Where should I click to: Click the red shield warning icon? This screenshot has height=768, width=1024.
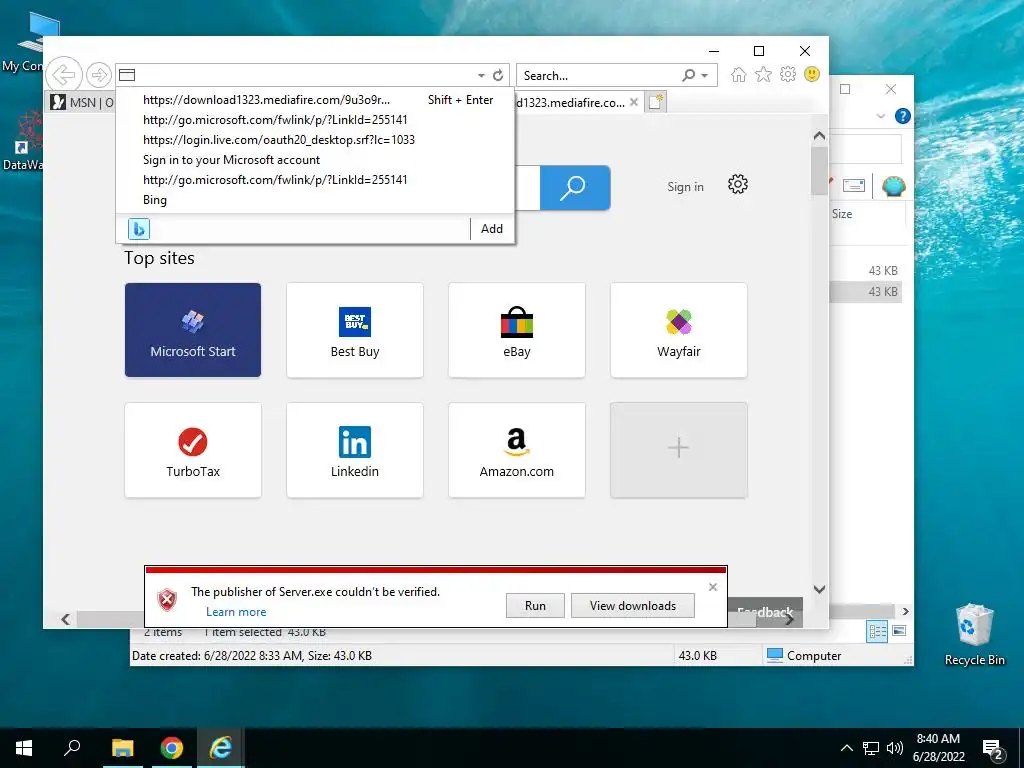167,600
